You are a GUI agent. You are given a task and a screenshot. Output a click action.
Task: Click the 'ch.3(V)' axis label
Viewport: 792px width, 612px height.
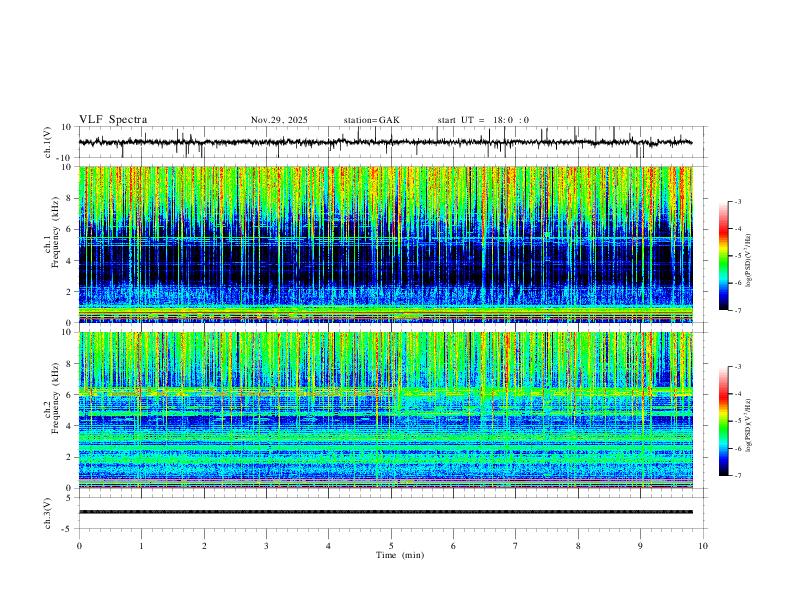[x=48, y=513]
